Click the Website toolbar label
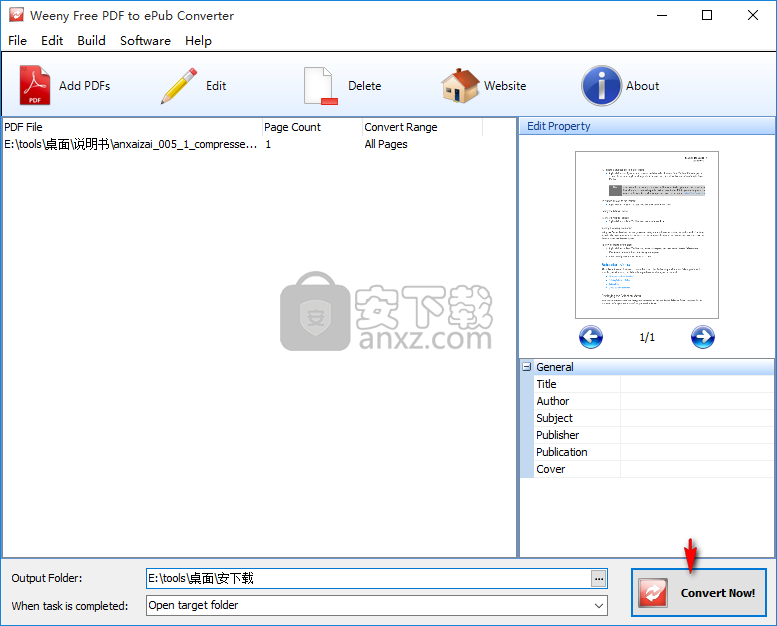The height and width of the screenshot is (626, 777). pyautogui.click(x=505, y=86)
